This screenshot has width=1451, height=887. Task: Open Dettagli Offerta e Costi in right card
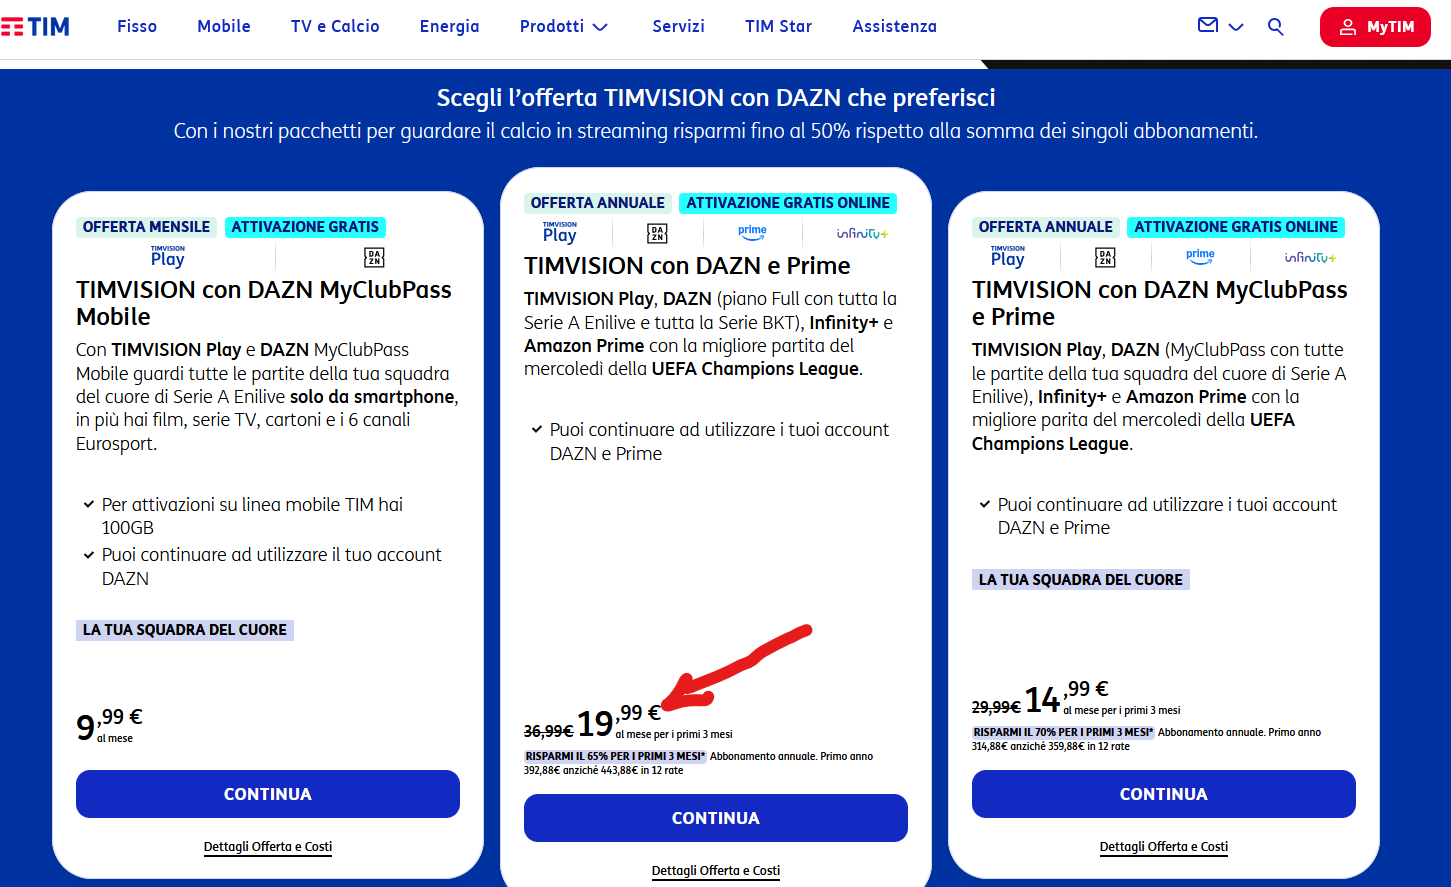point(1164,847)
